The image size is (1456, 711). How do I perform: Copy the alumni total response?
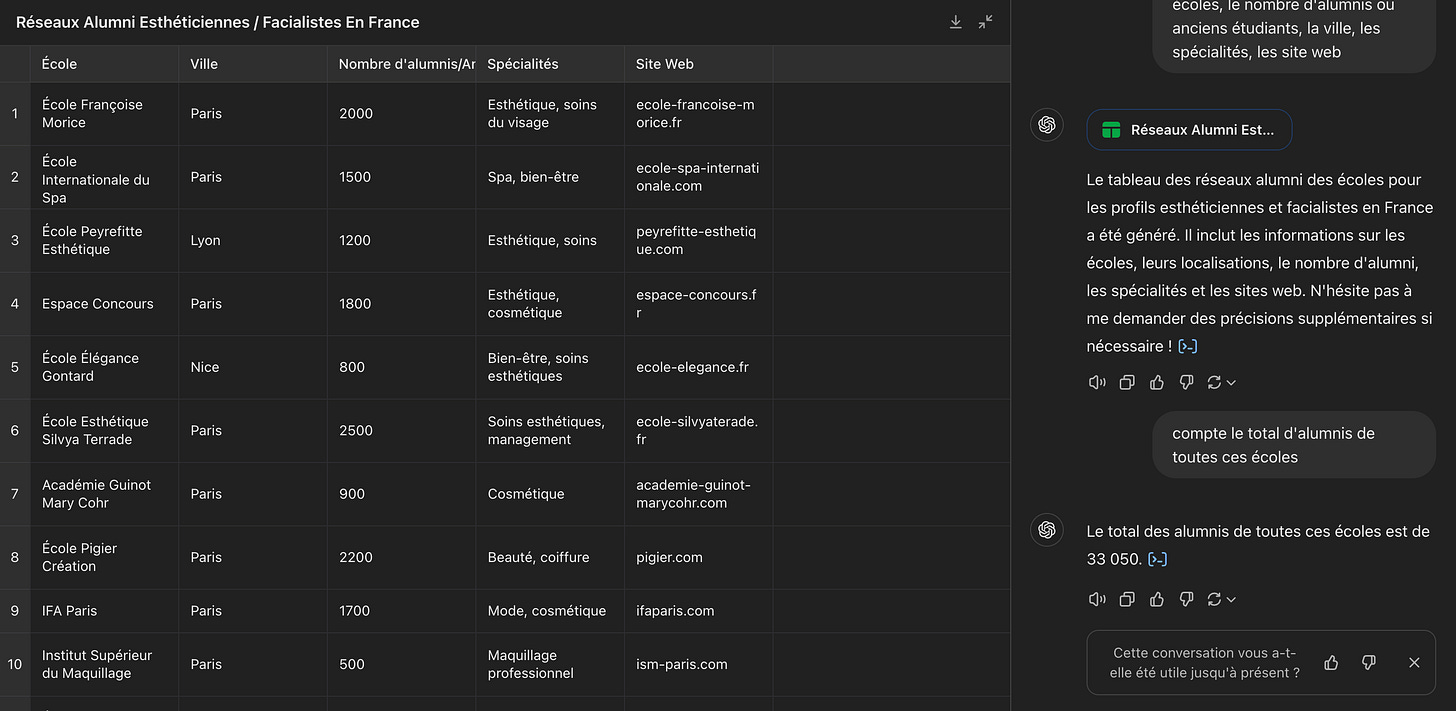(x=1127, y=599)
